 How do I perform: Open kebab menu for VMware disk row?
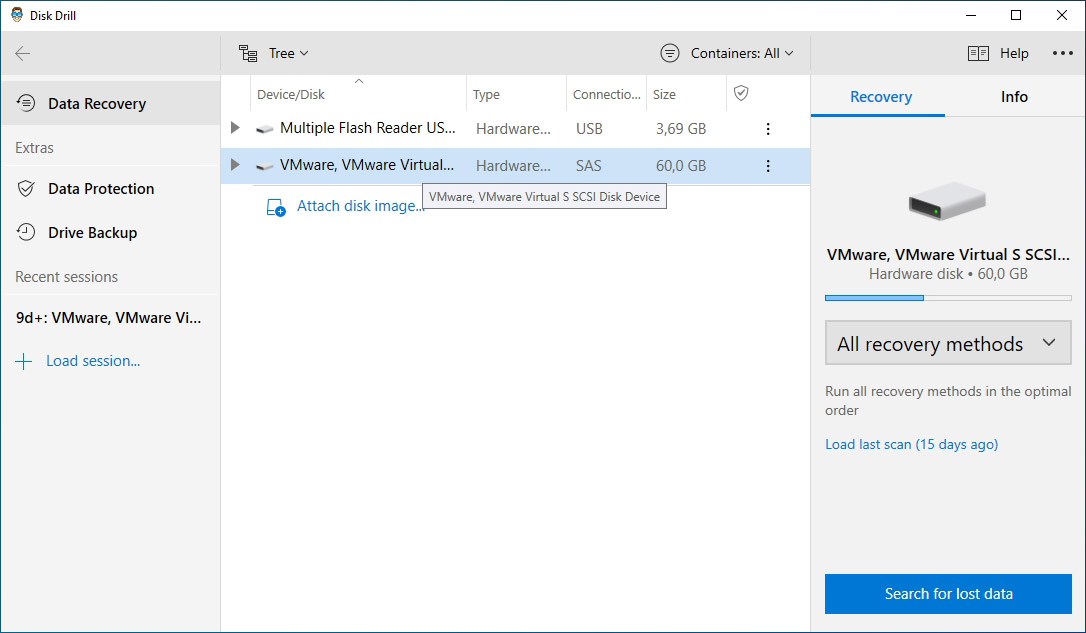[x=767, y=166]
